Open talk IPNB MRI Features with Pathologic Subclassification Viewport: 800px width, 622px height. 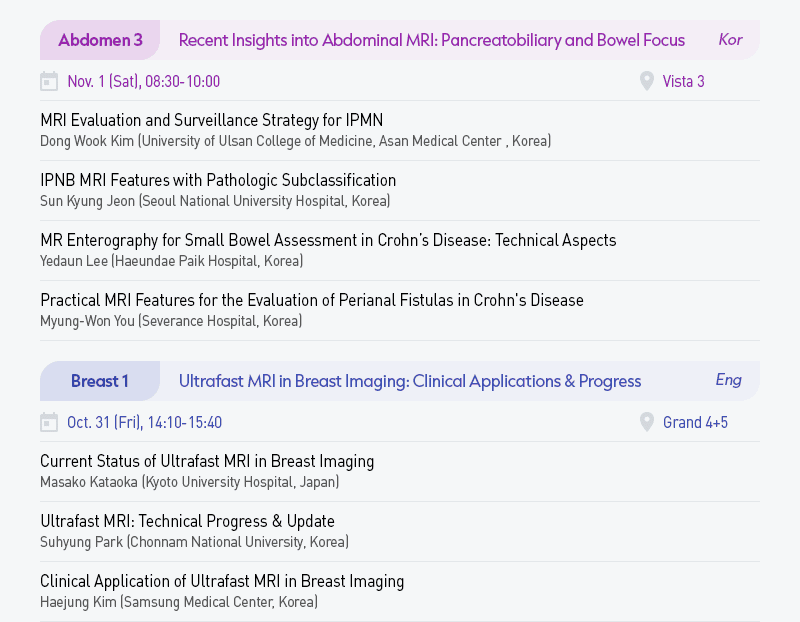click(218, 180)
